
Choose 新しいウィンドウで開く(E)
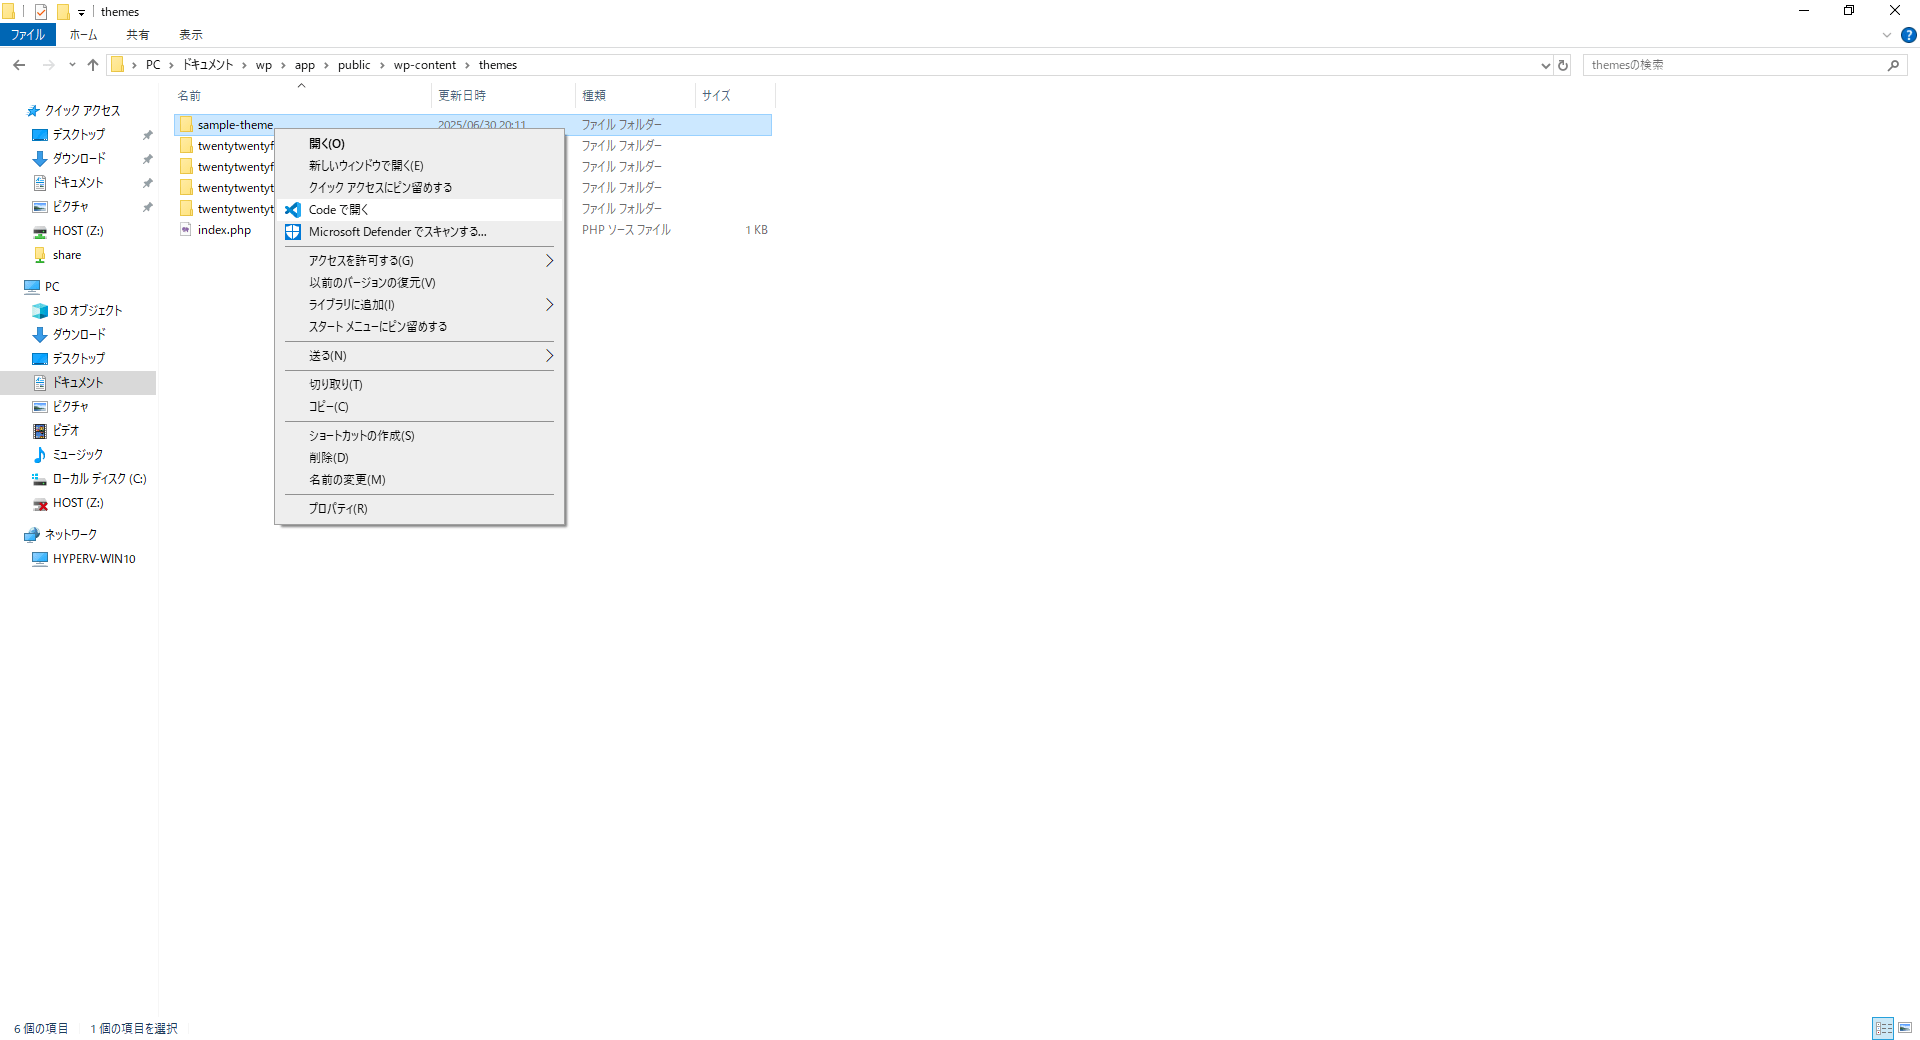tap(419, 166)
